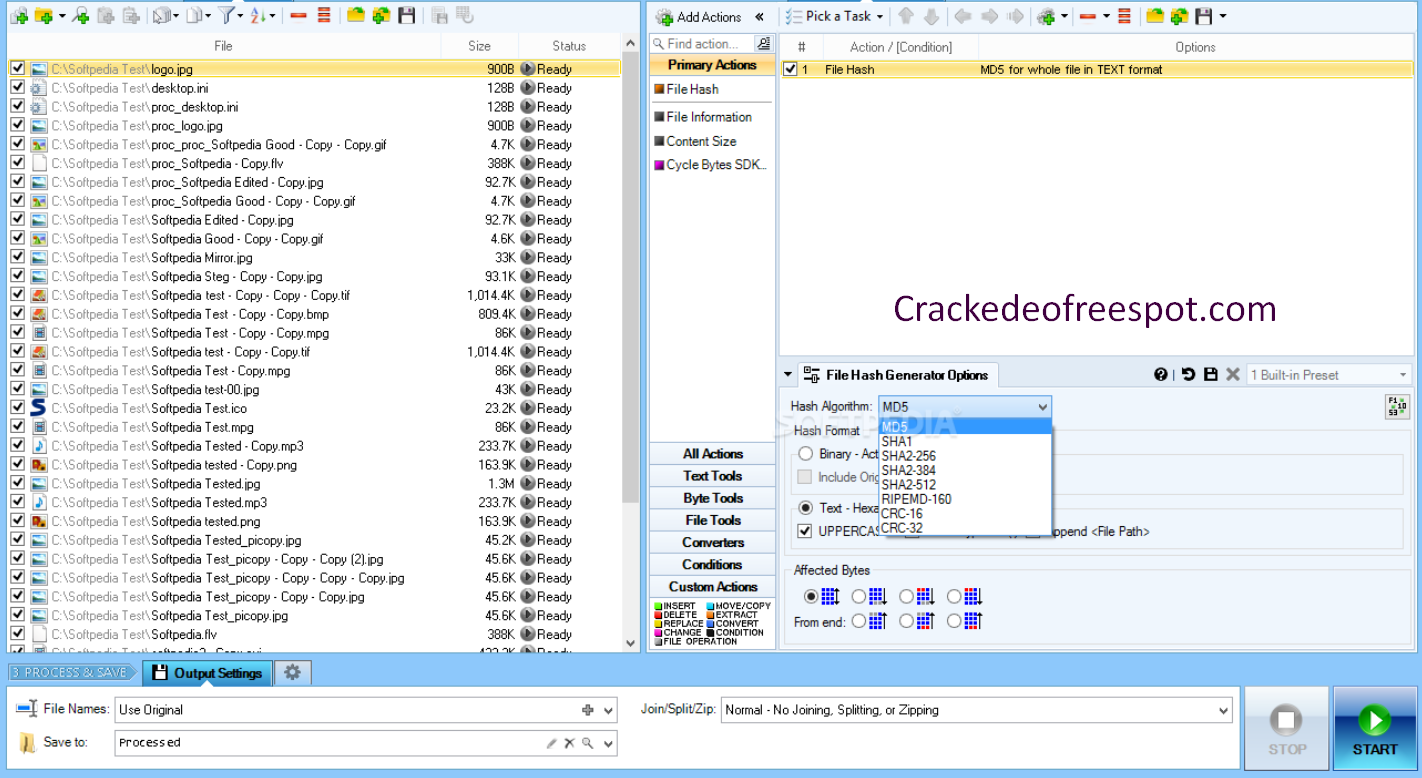Click the open file list folder icon
Screen dimensions: 1422x778
(355, 15)
